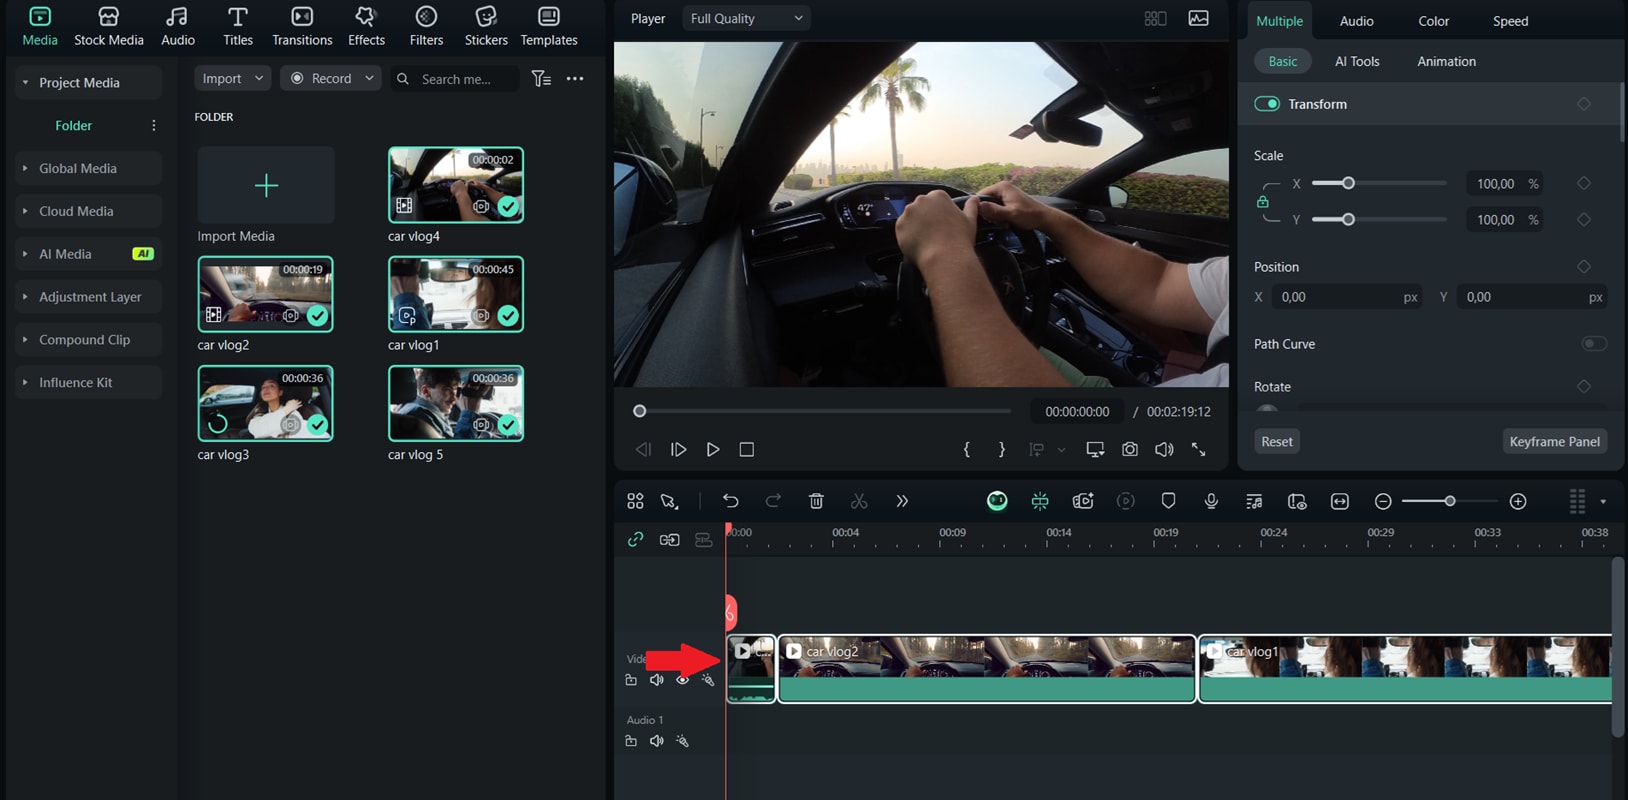Show more timeline tools via double chevron
Image resolution: width=1628 pixels, height=800 pixels.
tap(902, 501)
